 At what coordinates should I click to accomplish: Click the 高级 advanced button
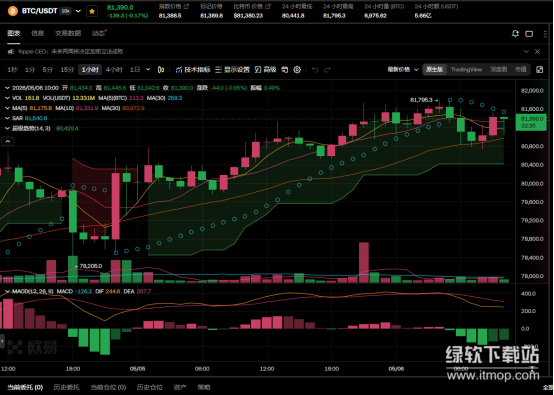(x=265, y=70)
